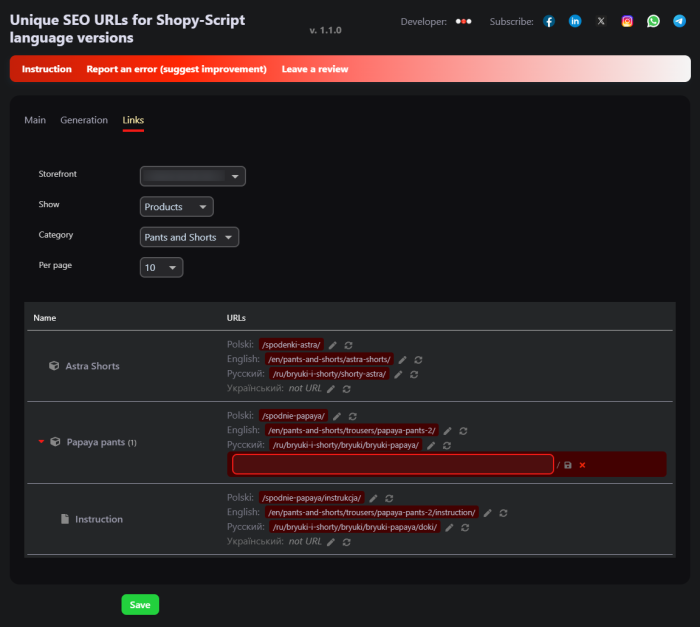Edit Polski instrukcja URL with pencil
The image size is (700, 627).
coord(373,498)
